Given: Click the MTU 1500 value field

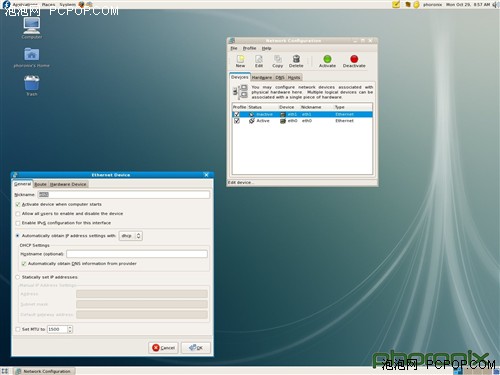Looking at the screenshot, I should tap(57, 329).
